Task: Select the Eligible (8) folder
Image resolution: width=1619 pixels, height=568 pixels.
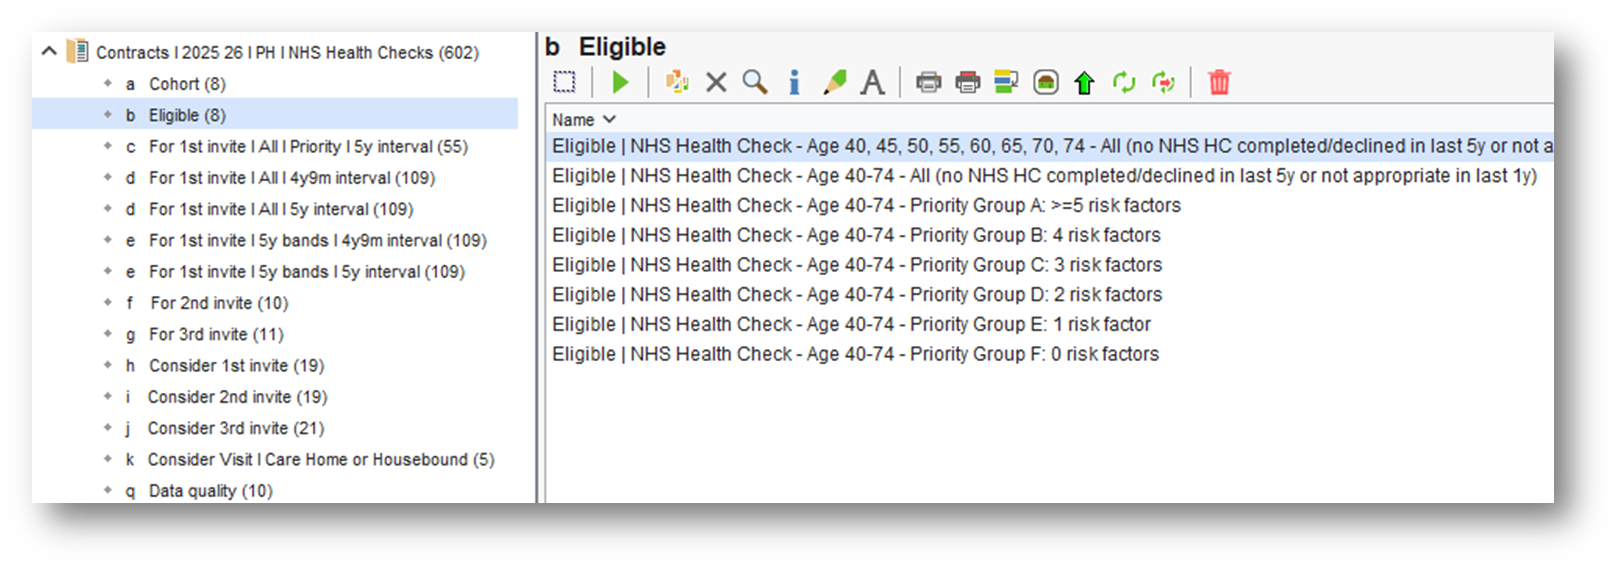Action: 187,115
